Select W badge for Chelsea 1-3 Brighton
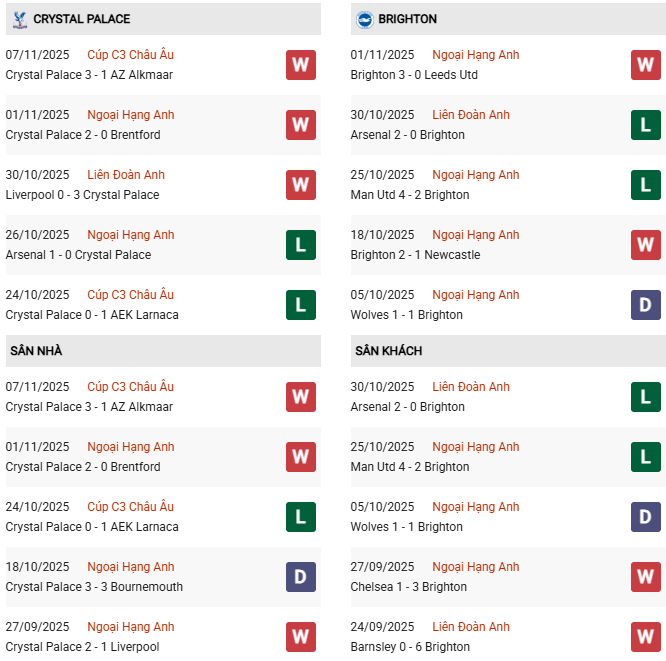The image size is (666, 661). (x=646, y=577)
